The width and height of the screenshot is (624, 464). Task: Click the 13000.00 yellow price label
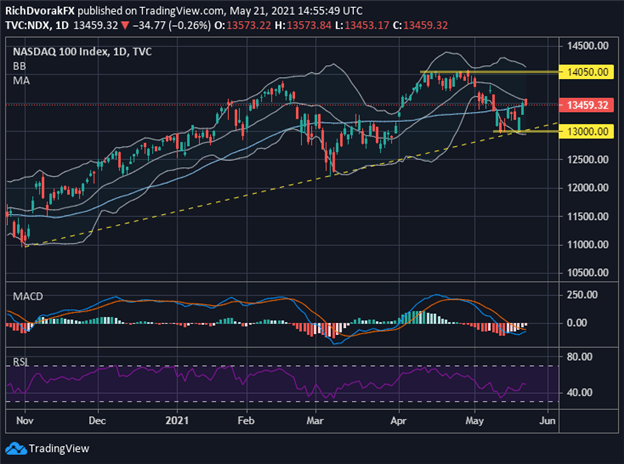[587, 131]
